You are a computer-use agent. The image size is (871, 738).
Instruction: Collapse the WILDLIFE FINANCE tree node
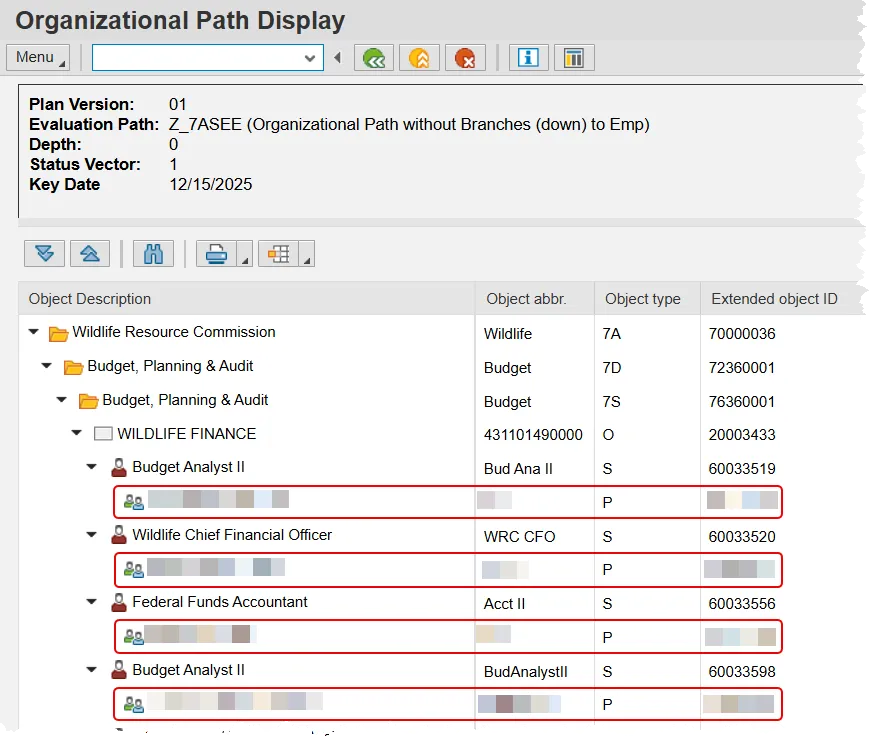tap(77, 434)
